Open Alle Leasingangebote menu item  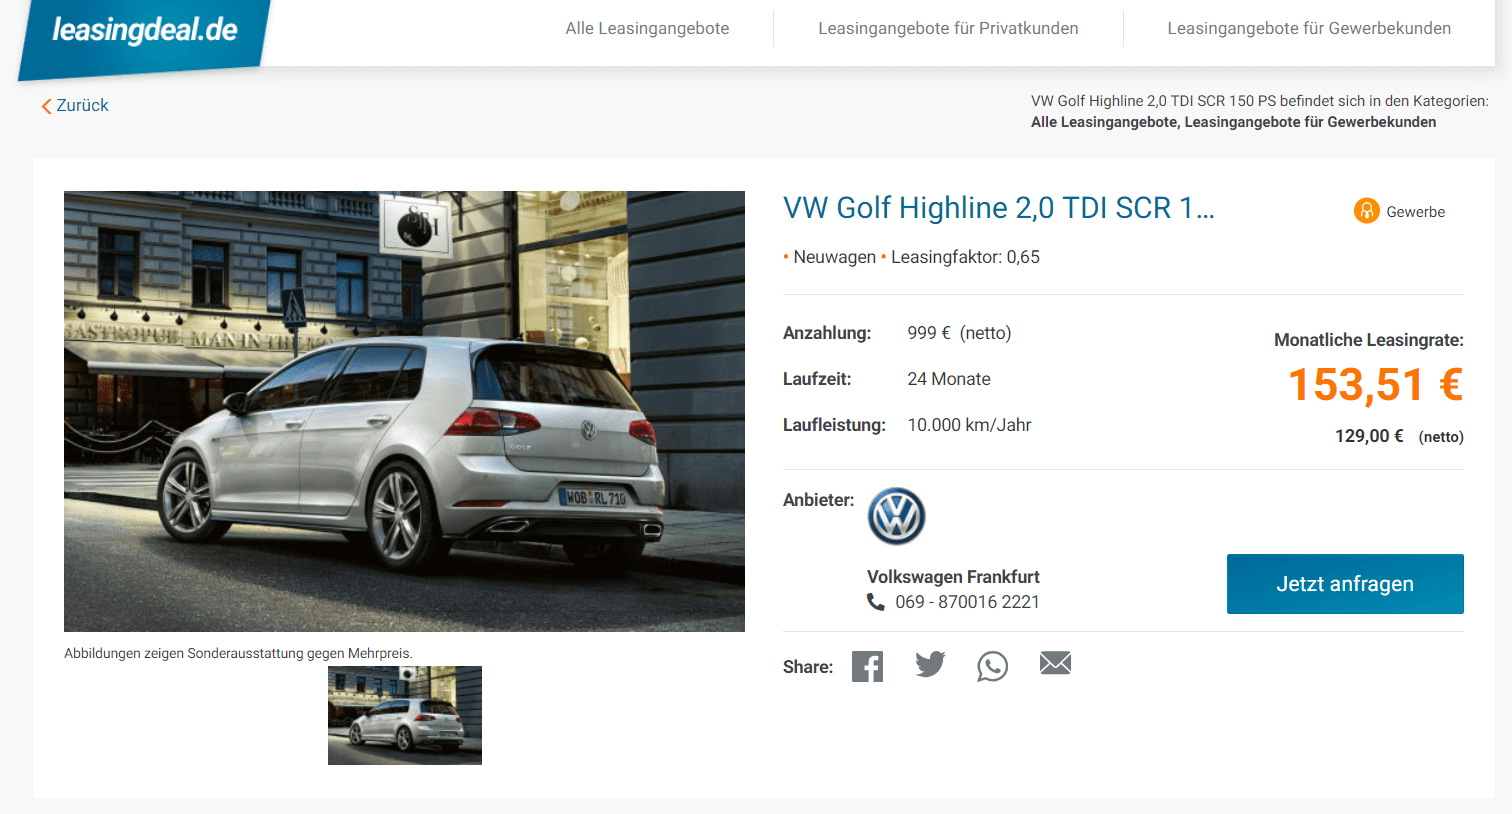tap(647, 28)
